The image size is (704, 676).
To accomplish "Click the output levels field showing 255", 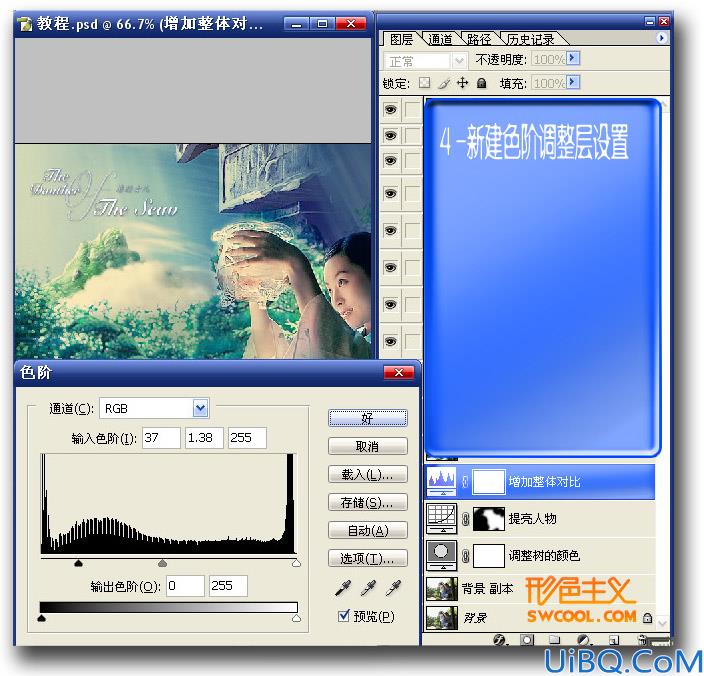I will coord(228,586).
